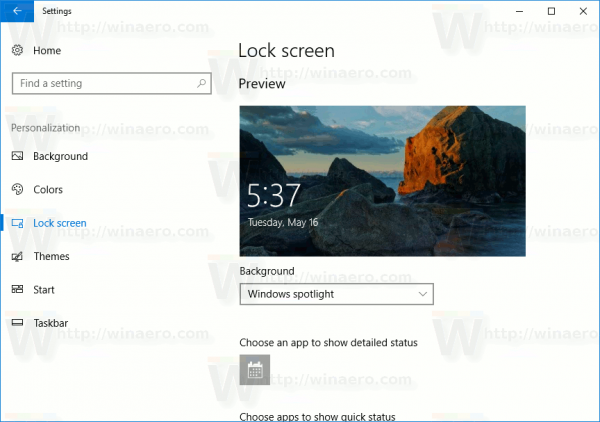Click the lock screen preview image
The image size is (600, 422).
(x=383, y=181)
